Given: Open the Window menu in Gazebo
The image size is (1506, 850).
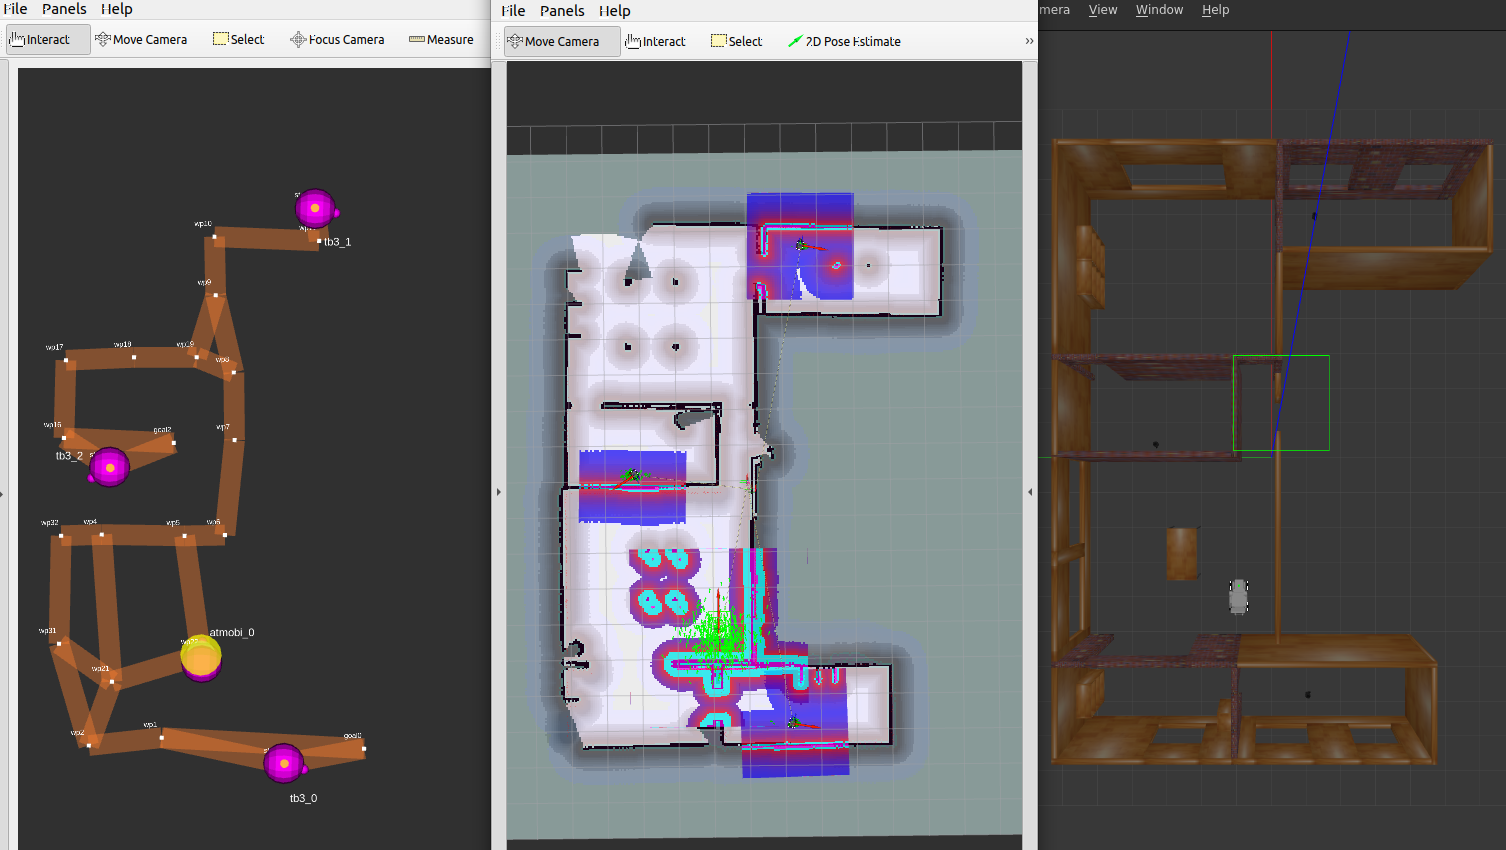Looking at the screenshot, I should (x=1159, y=10).
